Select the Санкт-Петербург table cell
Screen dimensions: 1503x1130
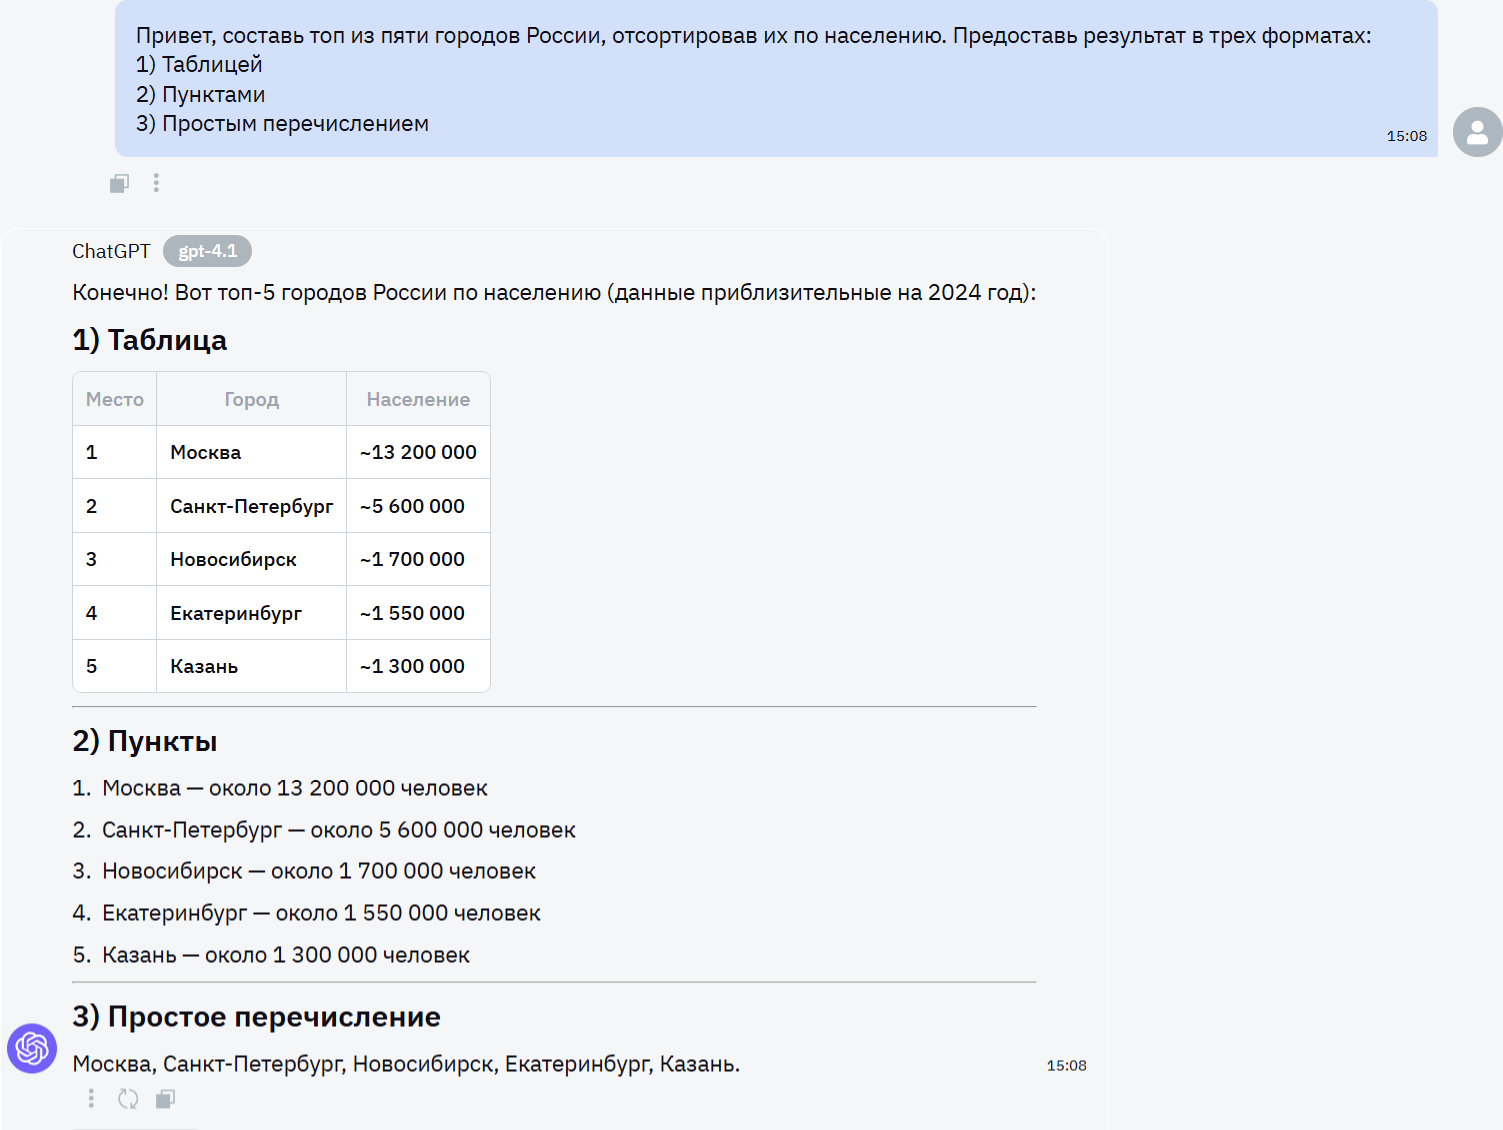coord(251,506)
